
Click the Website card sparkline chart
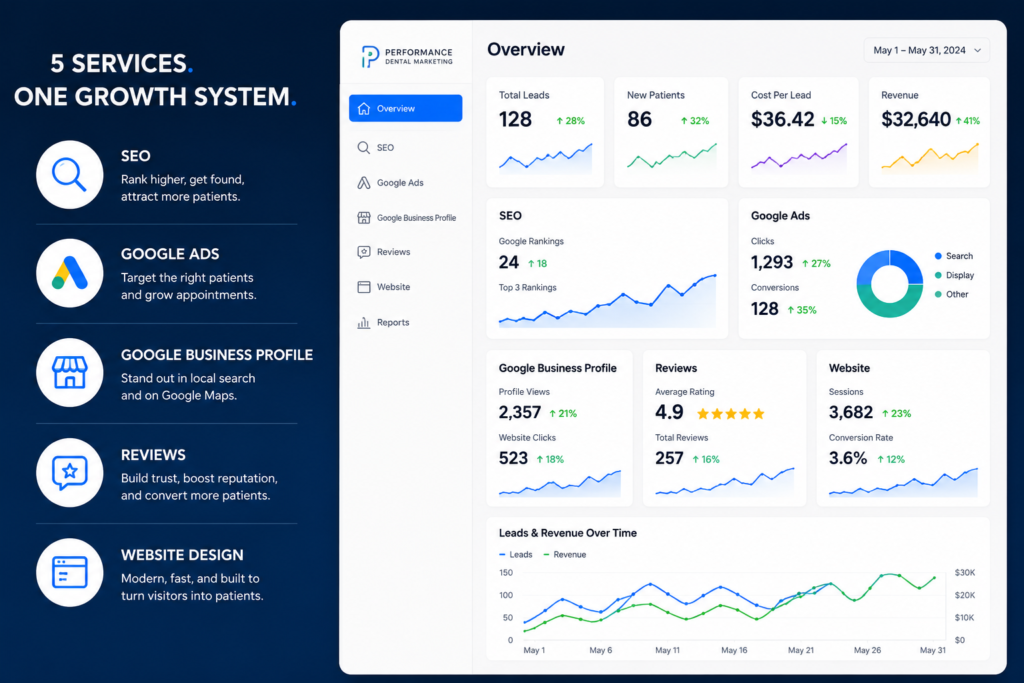click(903, 483)
